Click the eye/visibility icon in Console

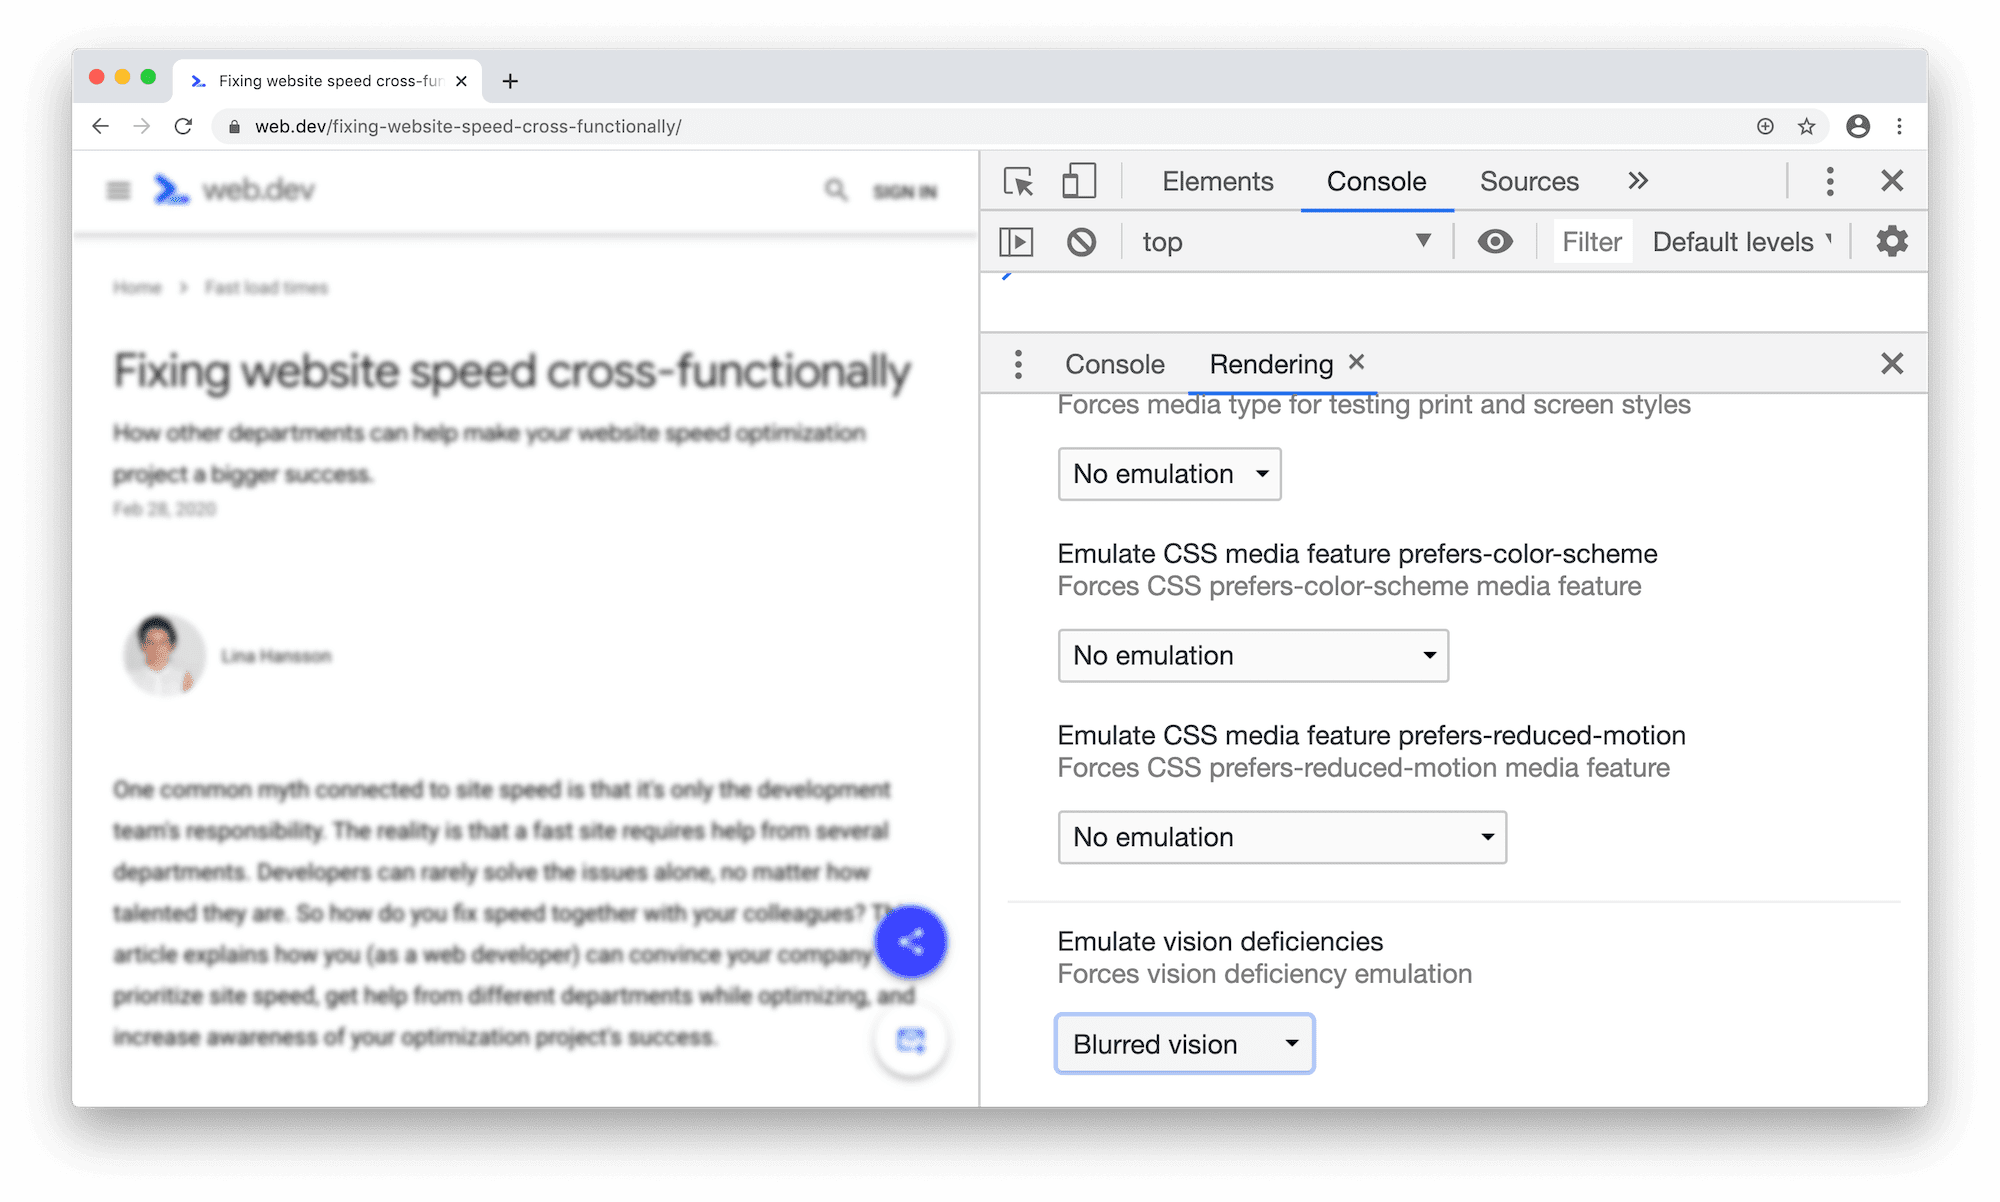(1496, 240)
